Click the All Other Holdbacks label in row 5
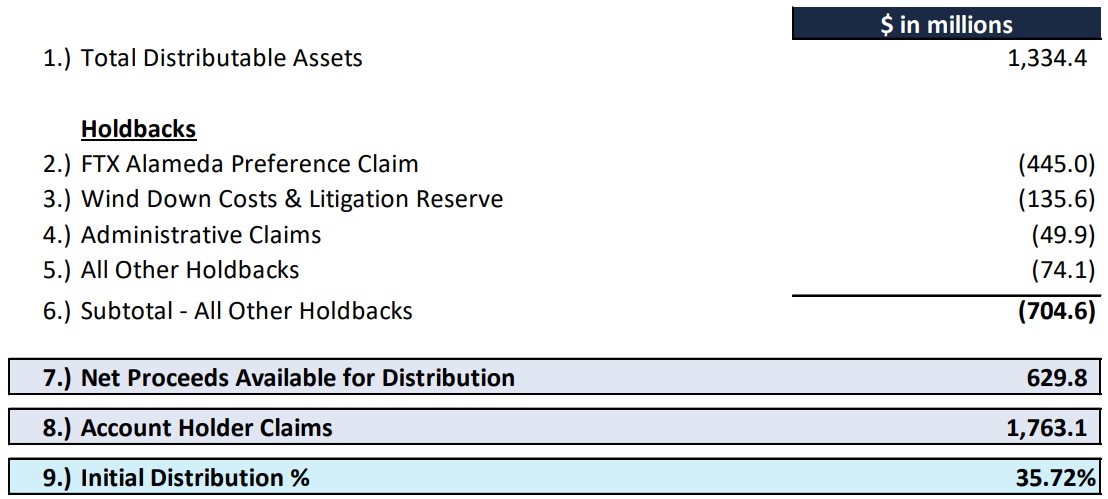The image size is (1108, 499). [x=190, y=270]
